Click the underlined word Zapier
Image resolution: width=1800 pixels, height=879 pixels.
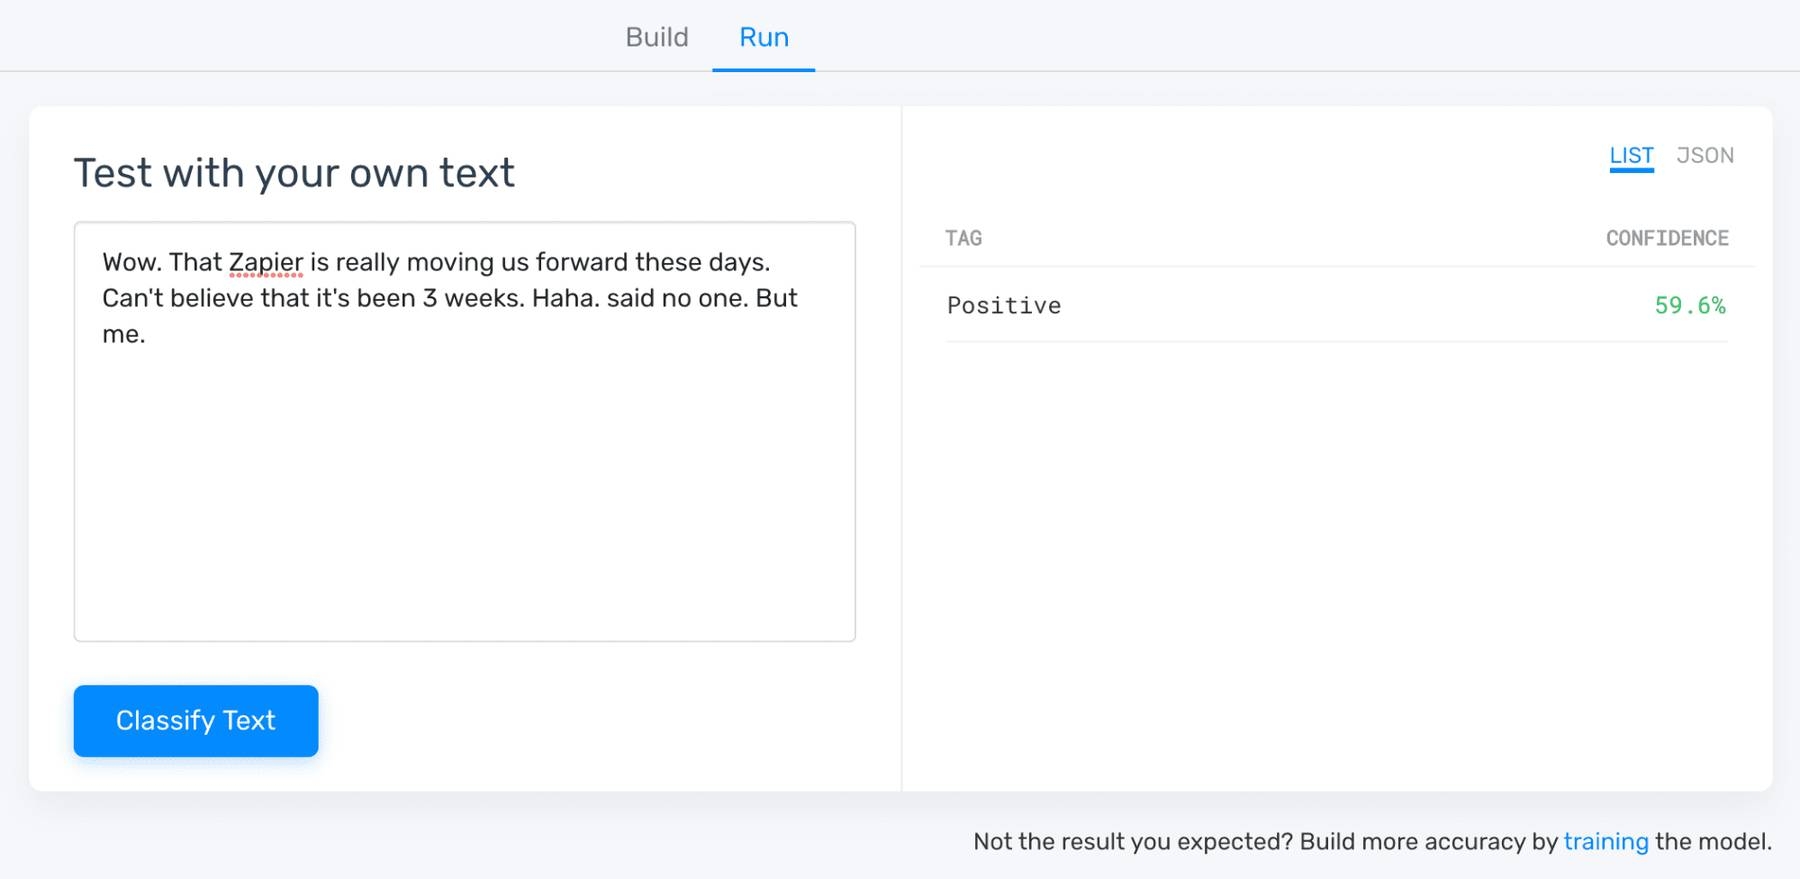coord(266,262)
